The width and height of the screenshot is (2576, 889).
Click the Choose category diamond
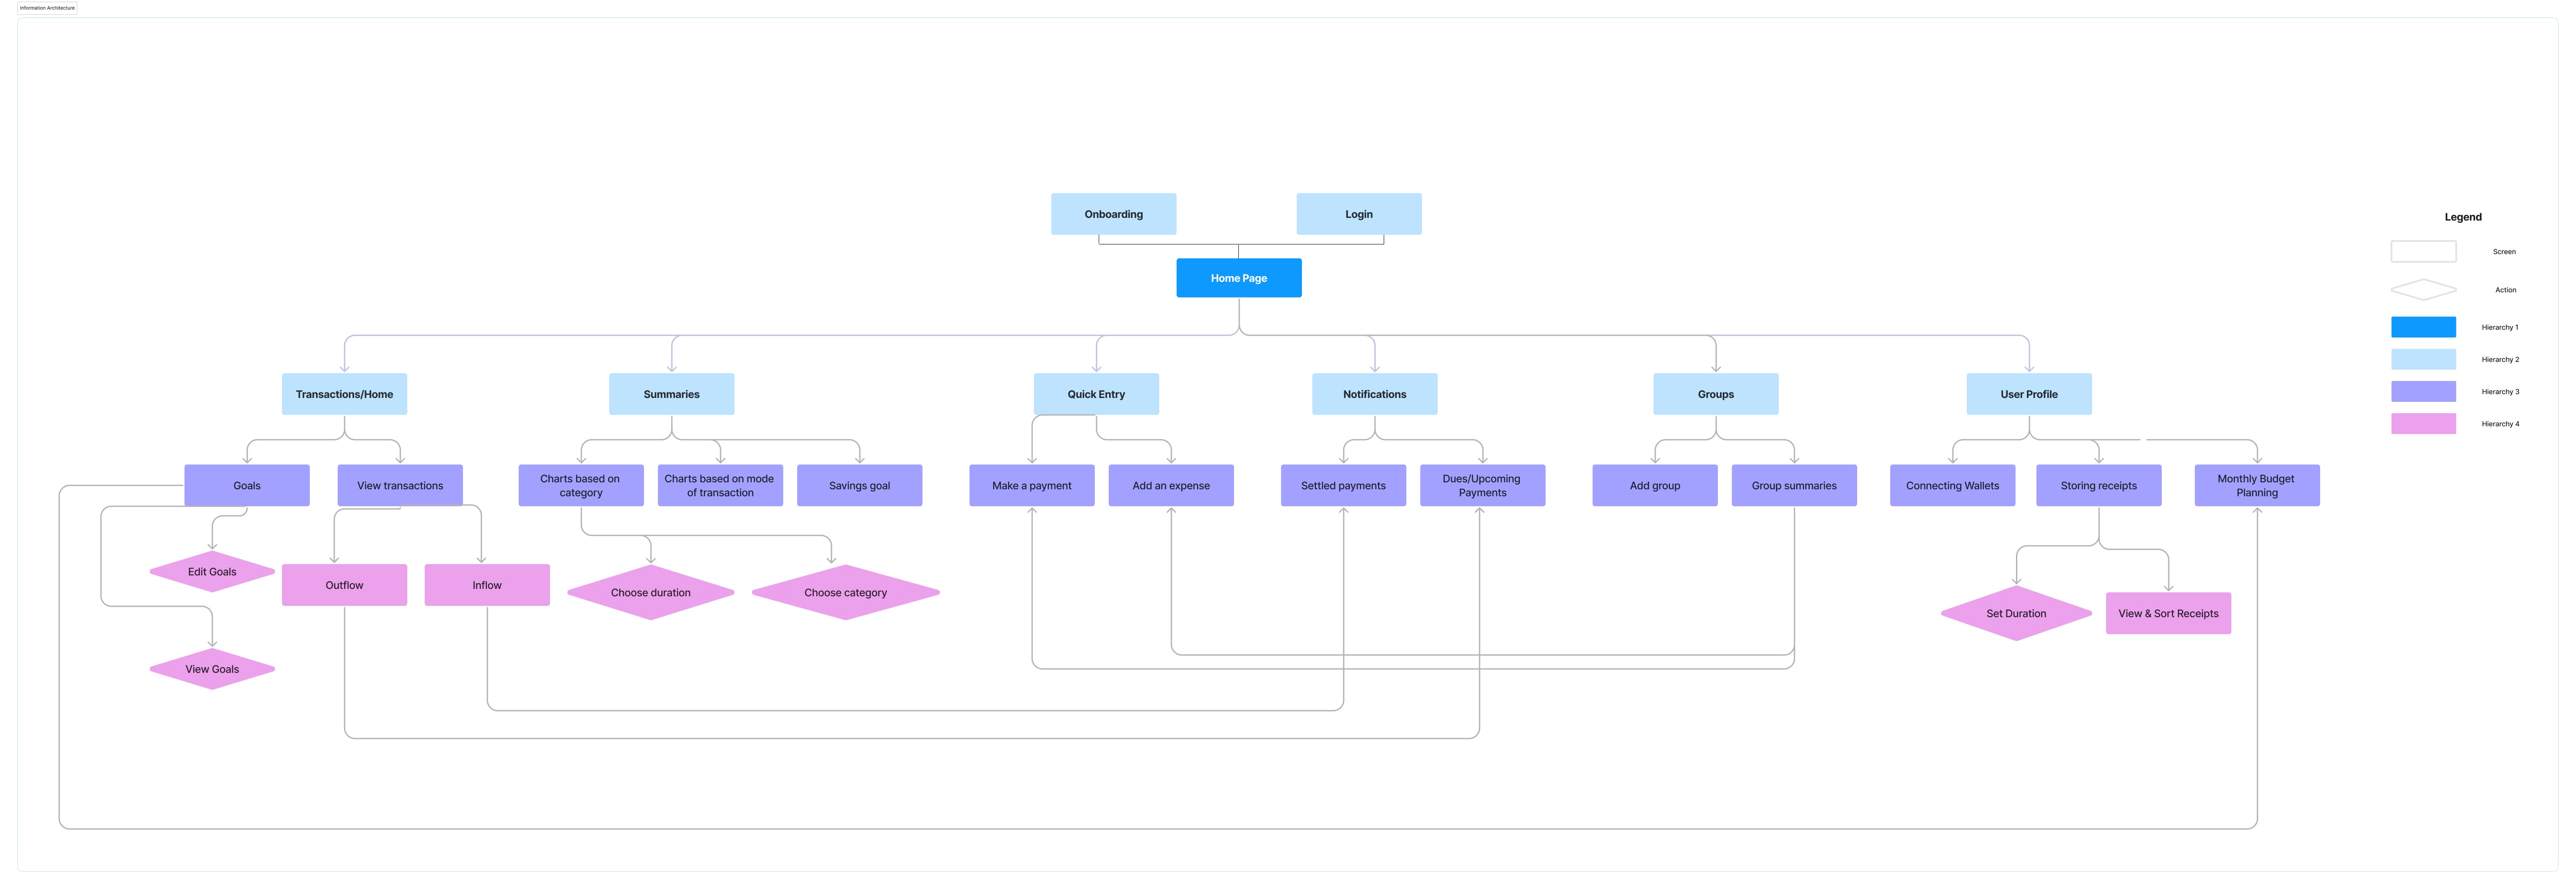[845, 593]
